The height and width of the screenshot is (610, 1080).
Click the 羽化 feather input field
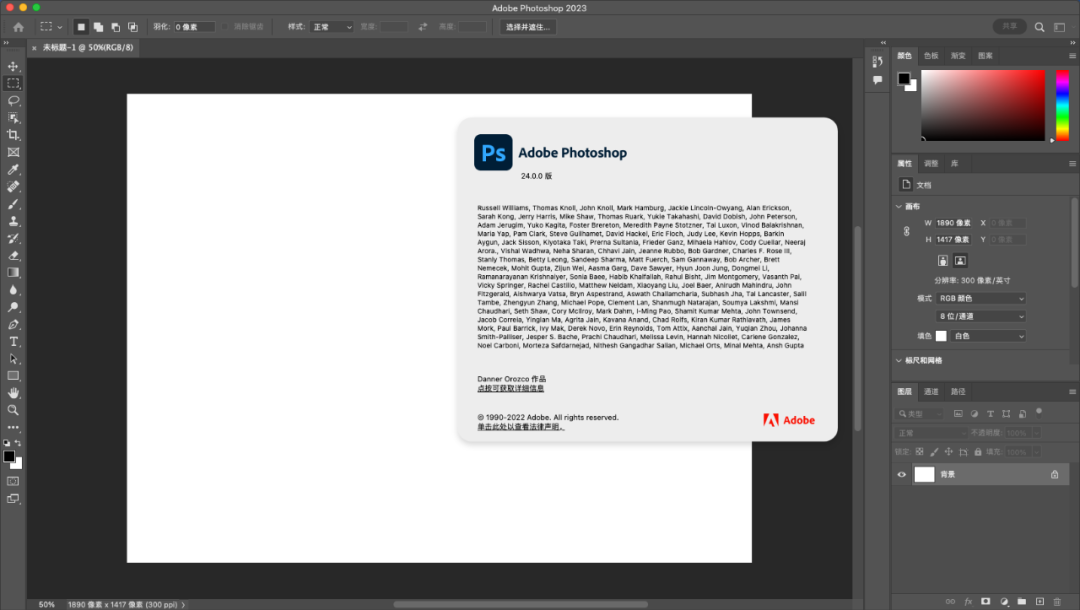click(x=194, y=27)
